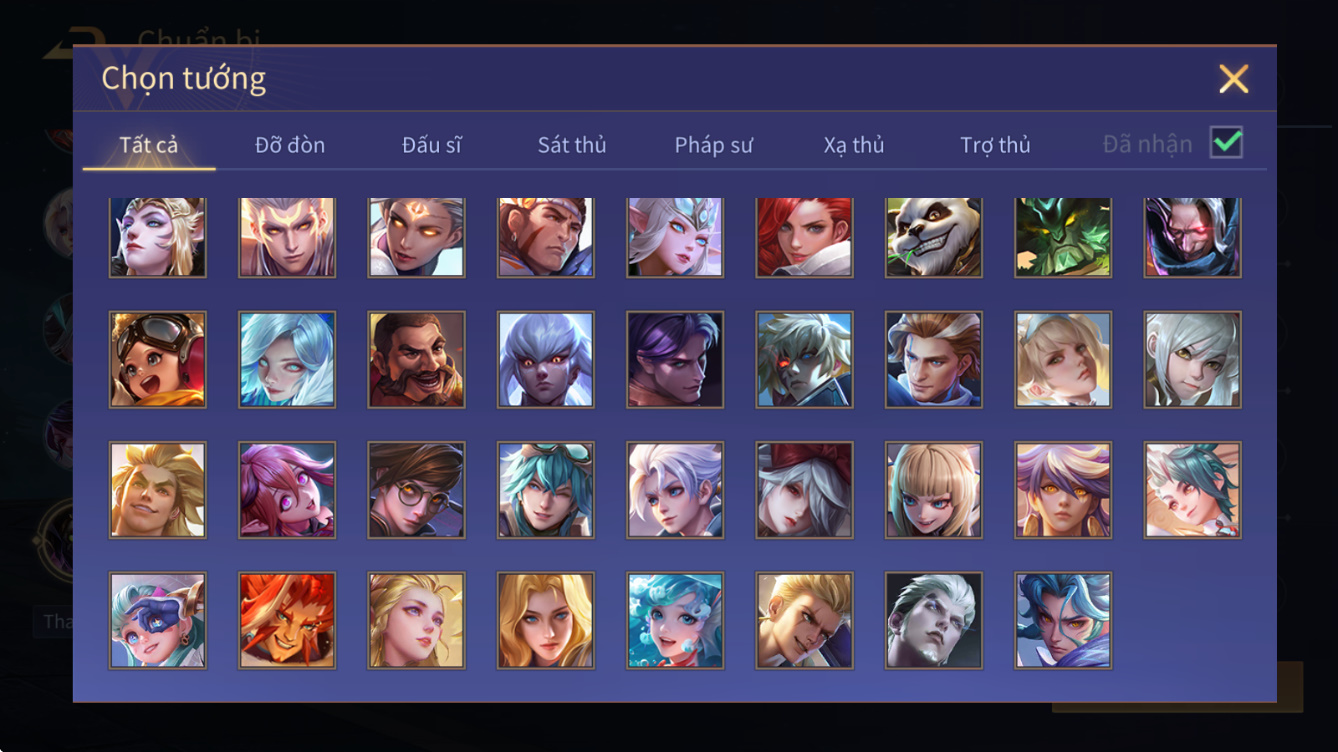
Task: Choose the green horned monster hero
Action: (1063, 237)
